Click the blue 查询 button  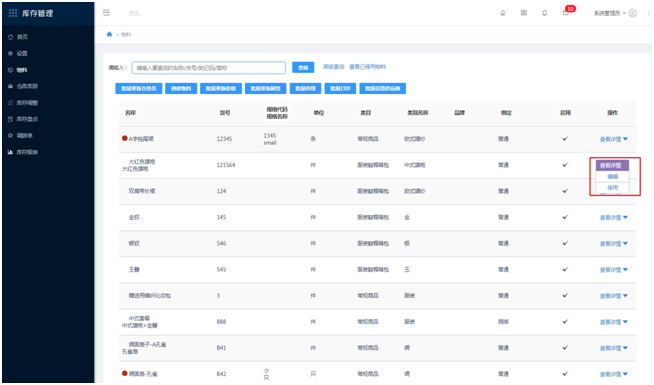pyautogui.click(x=303, y=68)
